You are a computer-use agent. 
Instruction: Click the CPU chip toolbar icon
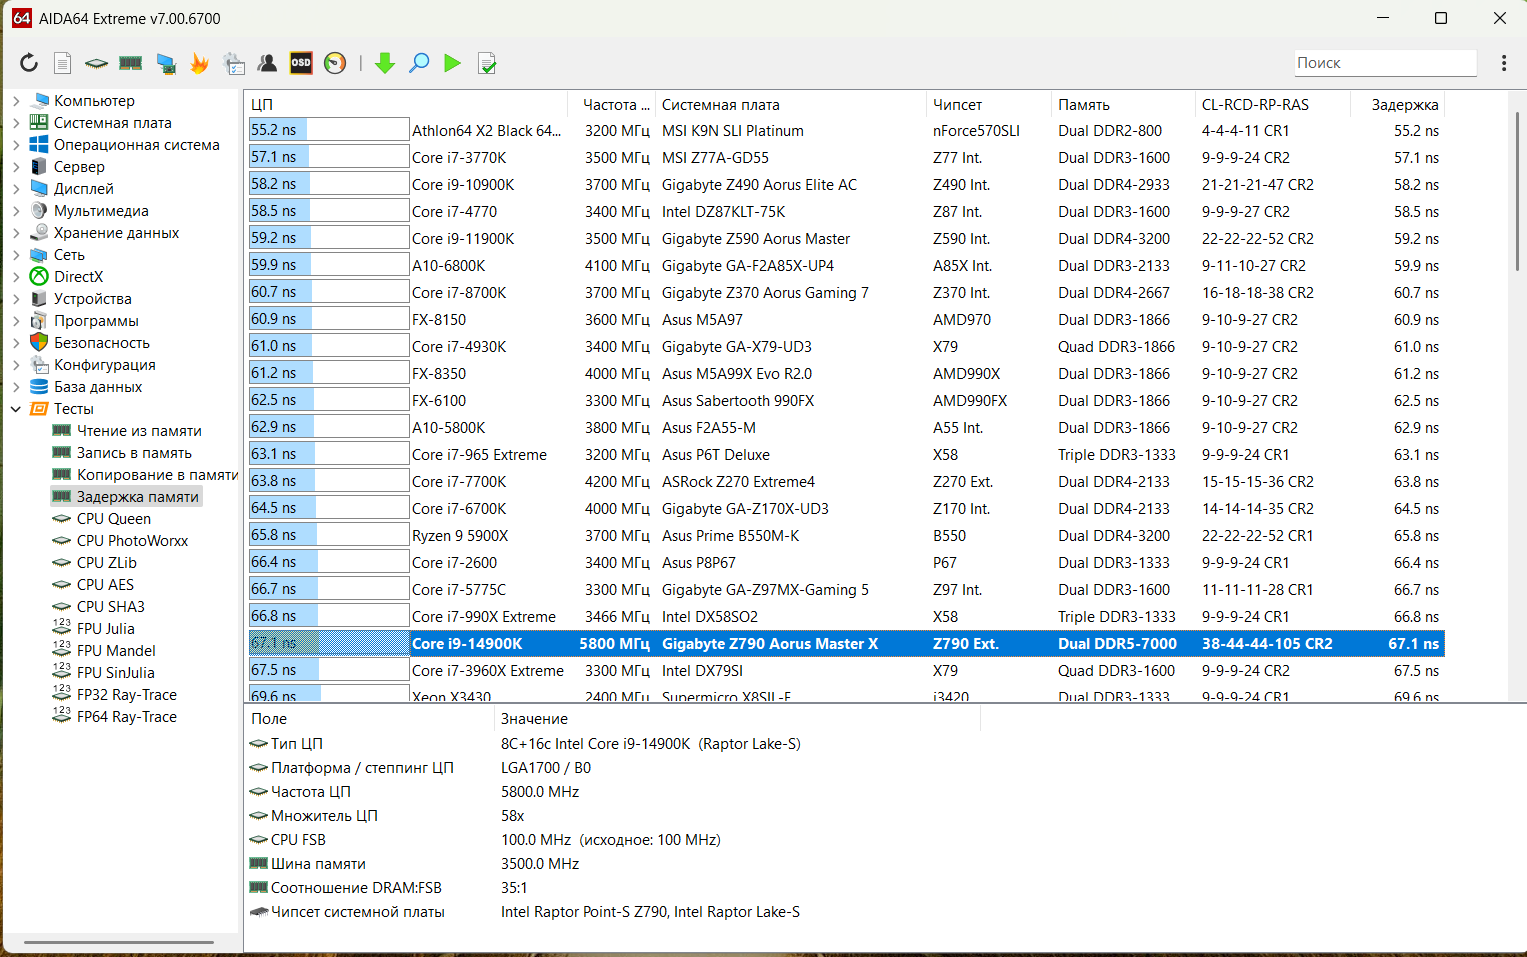(x=96, y=63)
